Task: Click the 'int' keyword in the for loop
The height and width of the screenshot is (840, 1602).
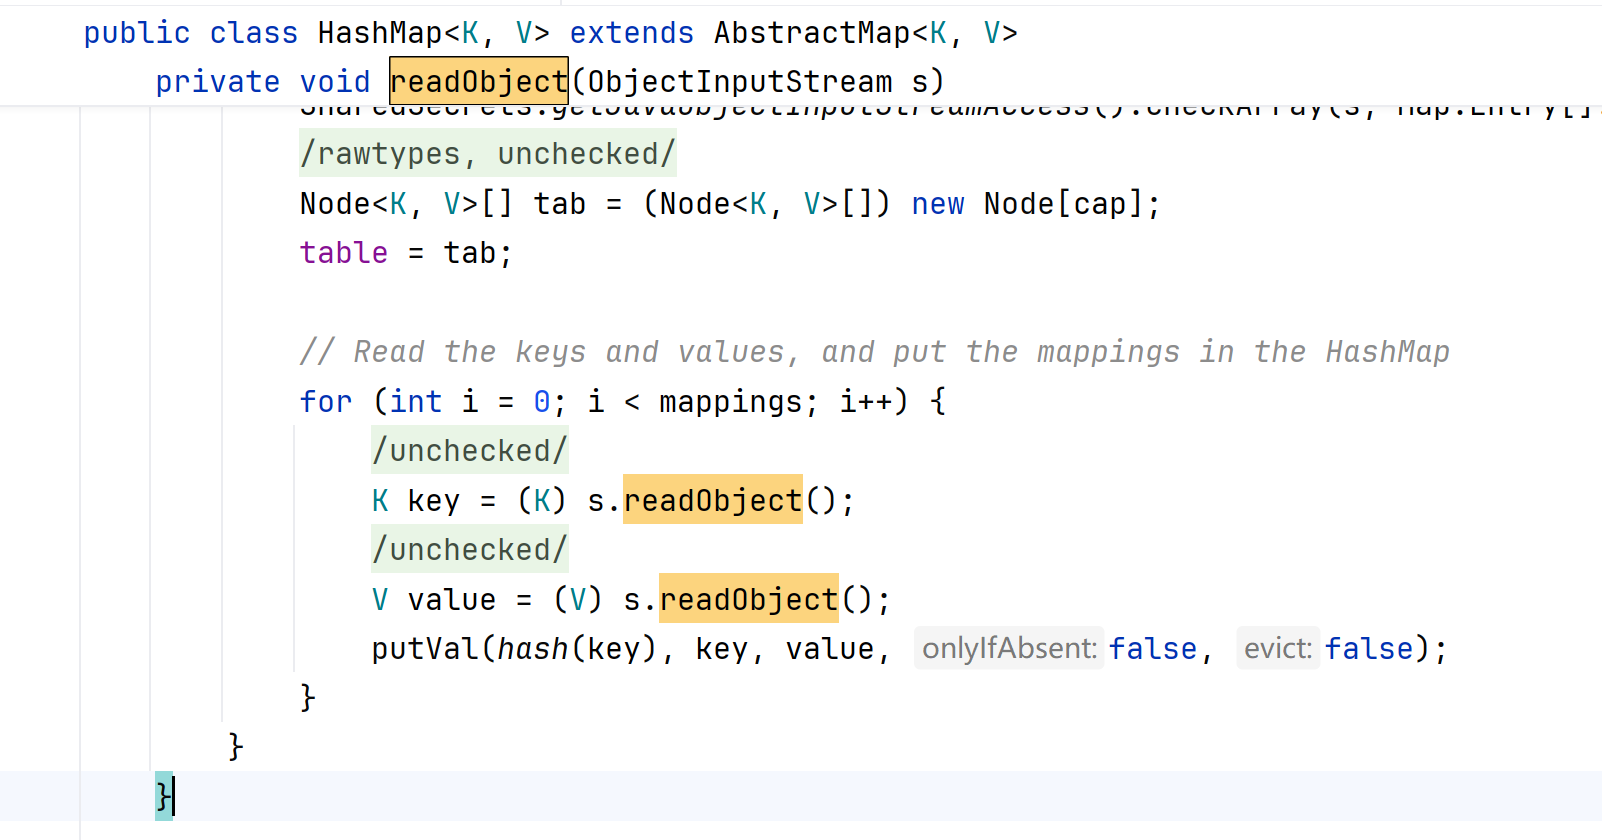Action: 416,401
